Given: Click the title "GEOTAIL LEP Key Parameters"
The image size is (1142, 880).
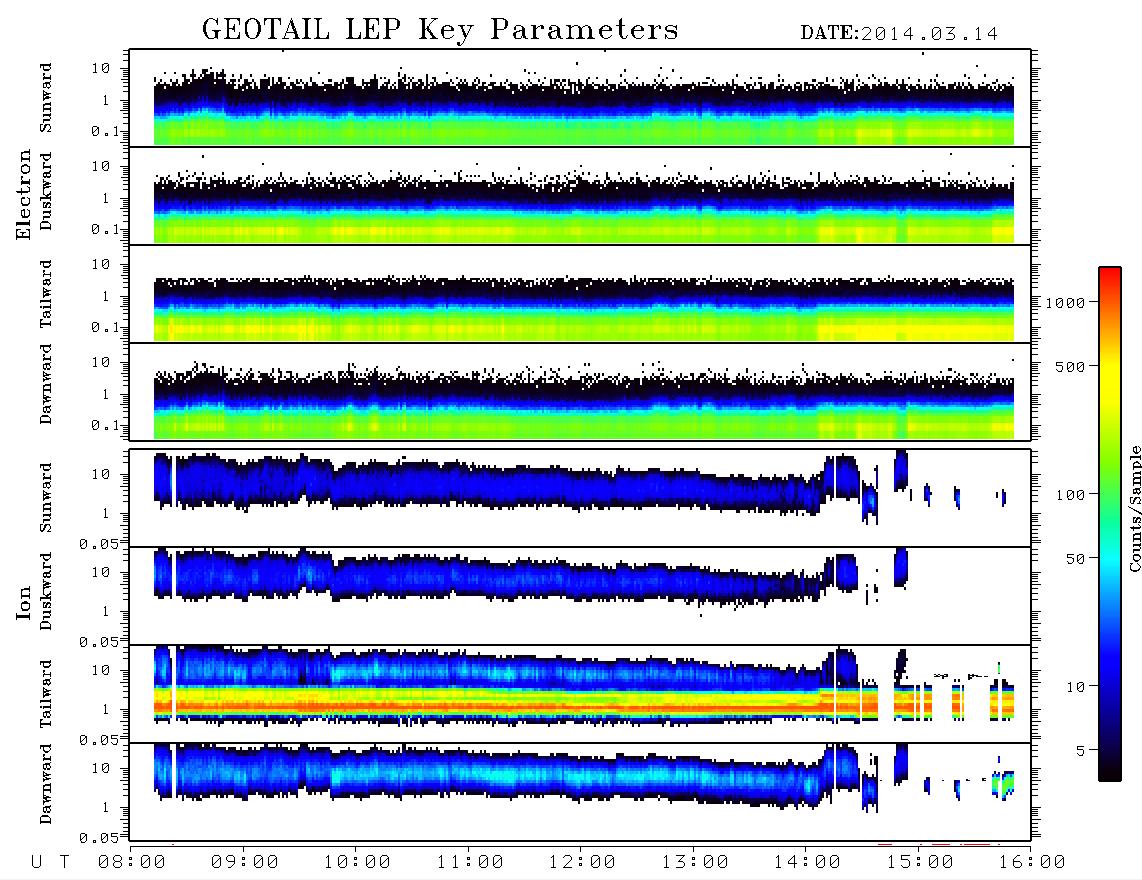Looking at the screenshot, I should tap(440, 30).
